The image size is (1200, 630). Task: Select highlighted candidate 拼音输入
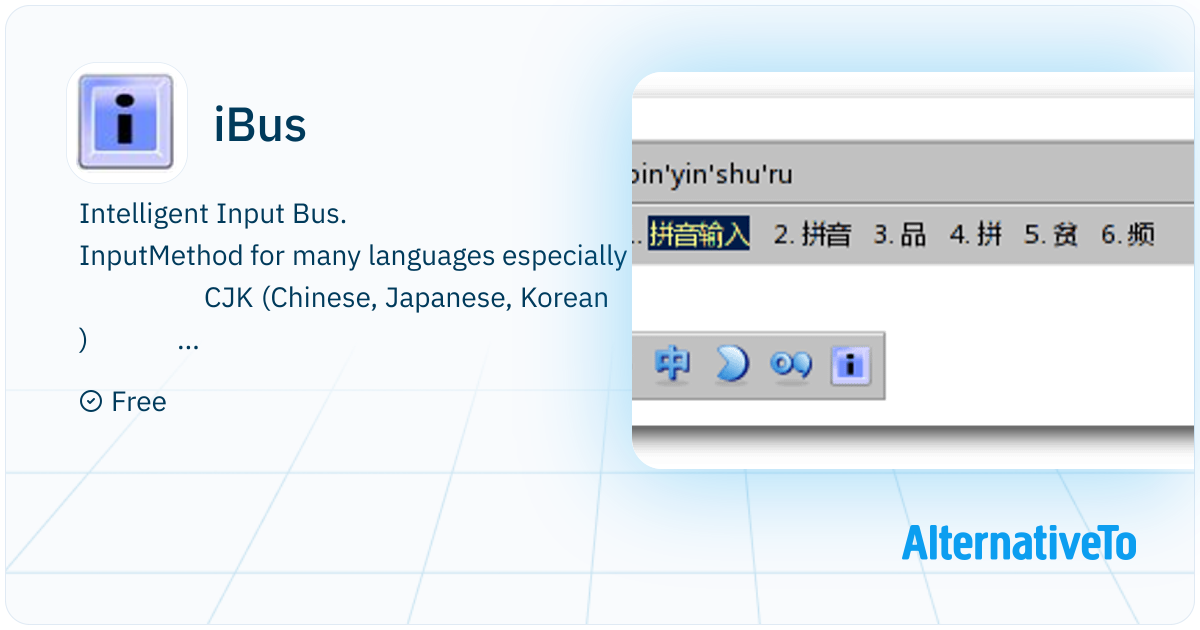click(699, 235)
